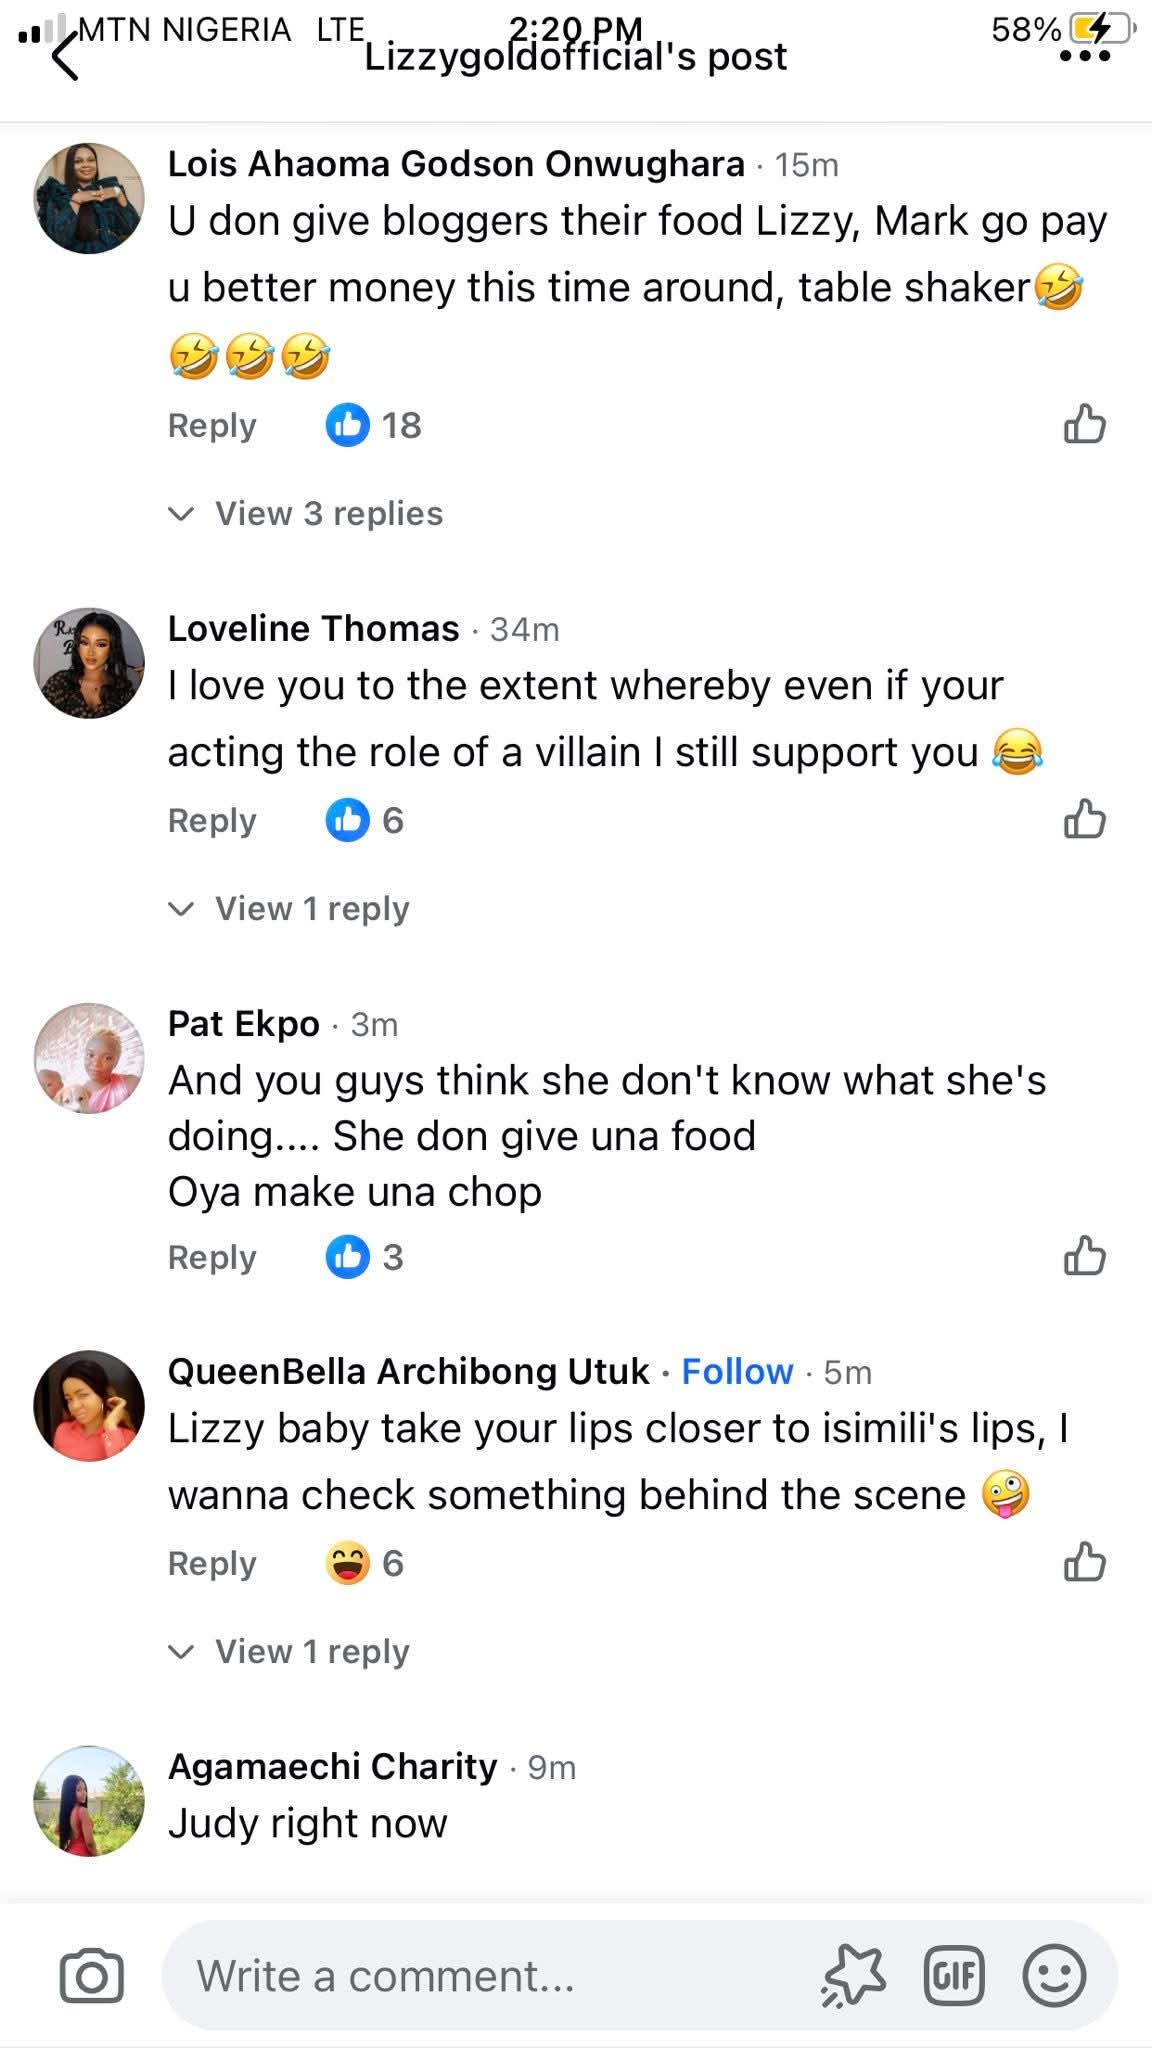Reply to Loveline Thomas's comment
Viewport: 1152px width, 2048px height.
click(x=212, y=820)
